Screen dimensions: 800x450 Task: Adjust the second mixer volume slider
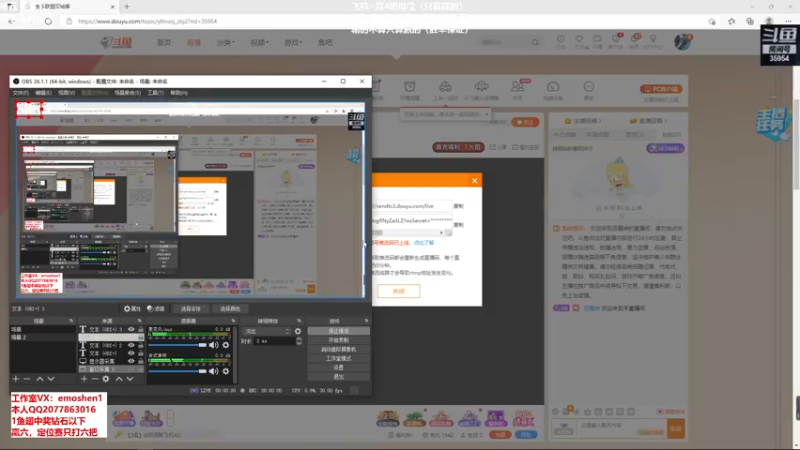tap(178, 371)
